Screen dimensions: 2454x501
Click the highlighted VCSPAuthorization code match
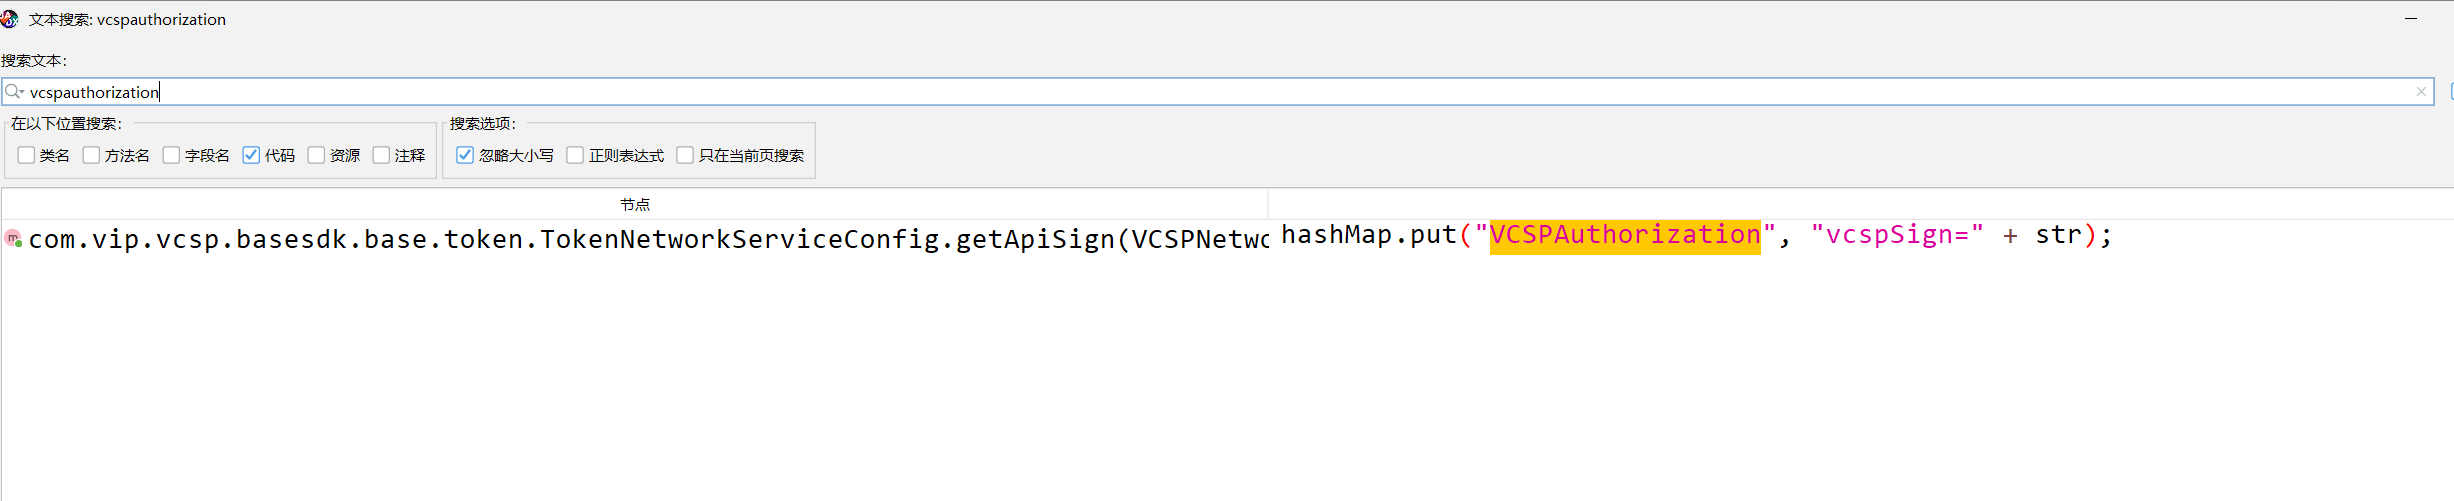[x=1625, y=236]
